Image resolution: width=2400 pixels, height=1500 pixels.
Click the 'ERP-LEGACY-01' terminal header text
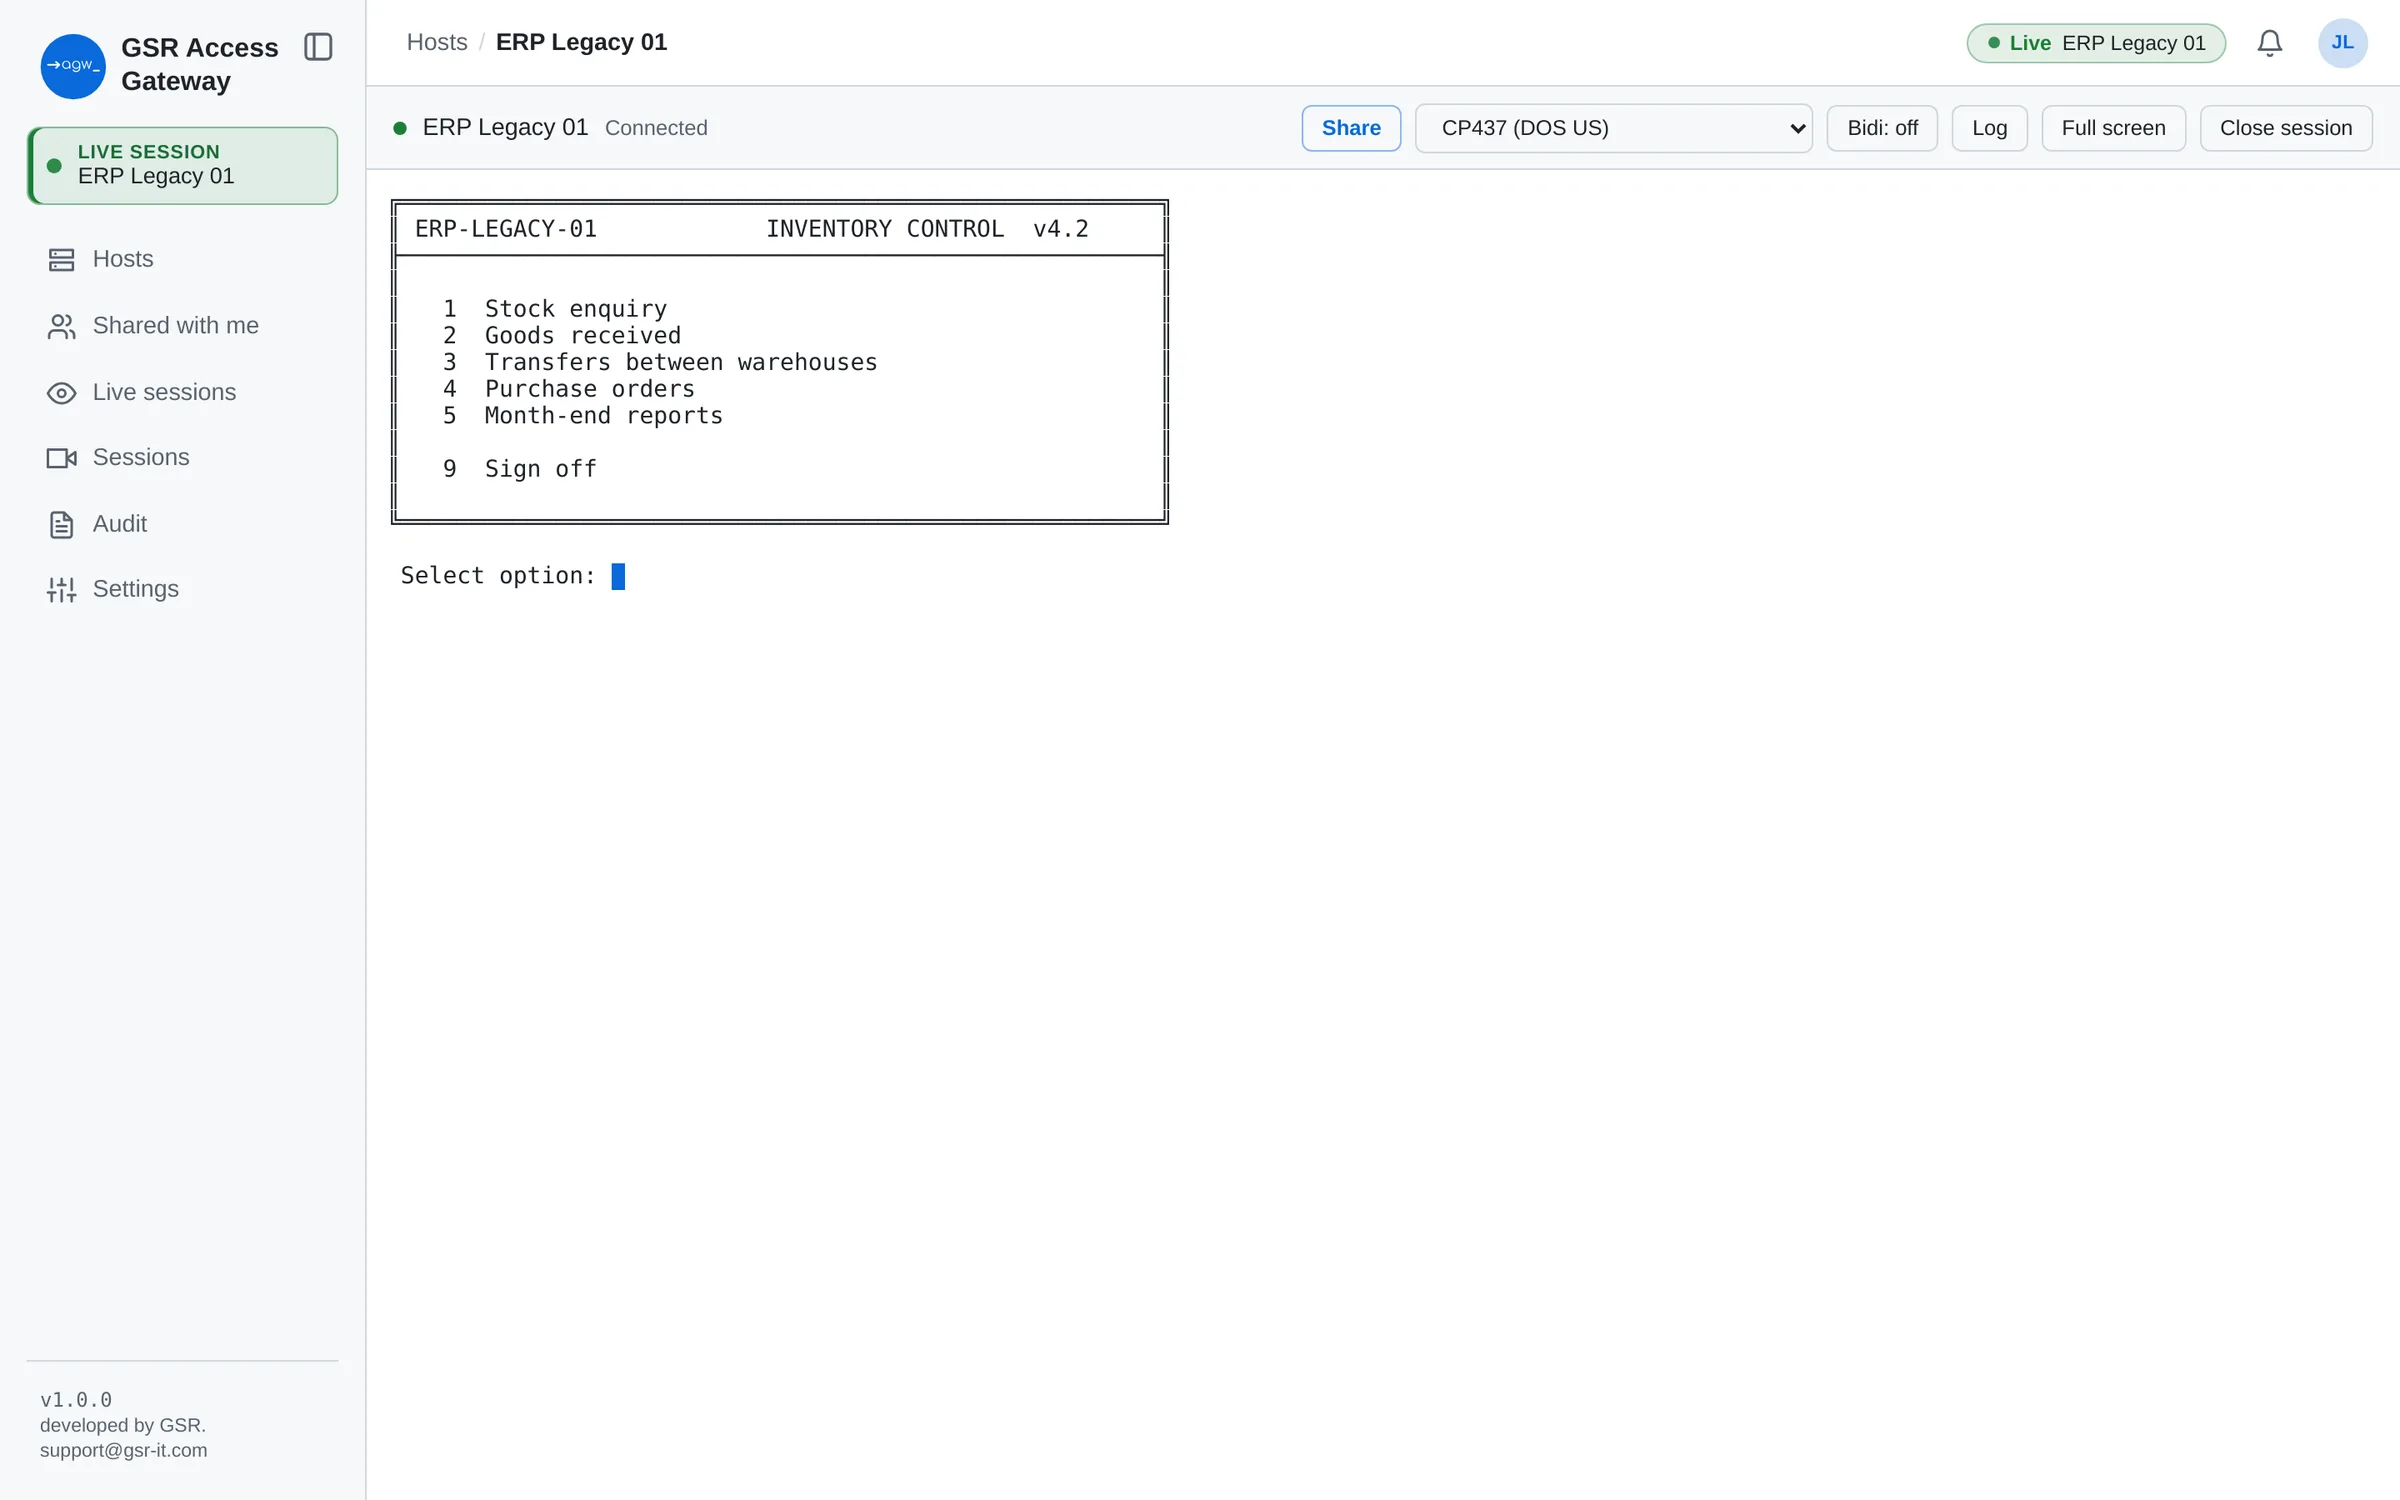[506, 229]
